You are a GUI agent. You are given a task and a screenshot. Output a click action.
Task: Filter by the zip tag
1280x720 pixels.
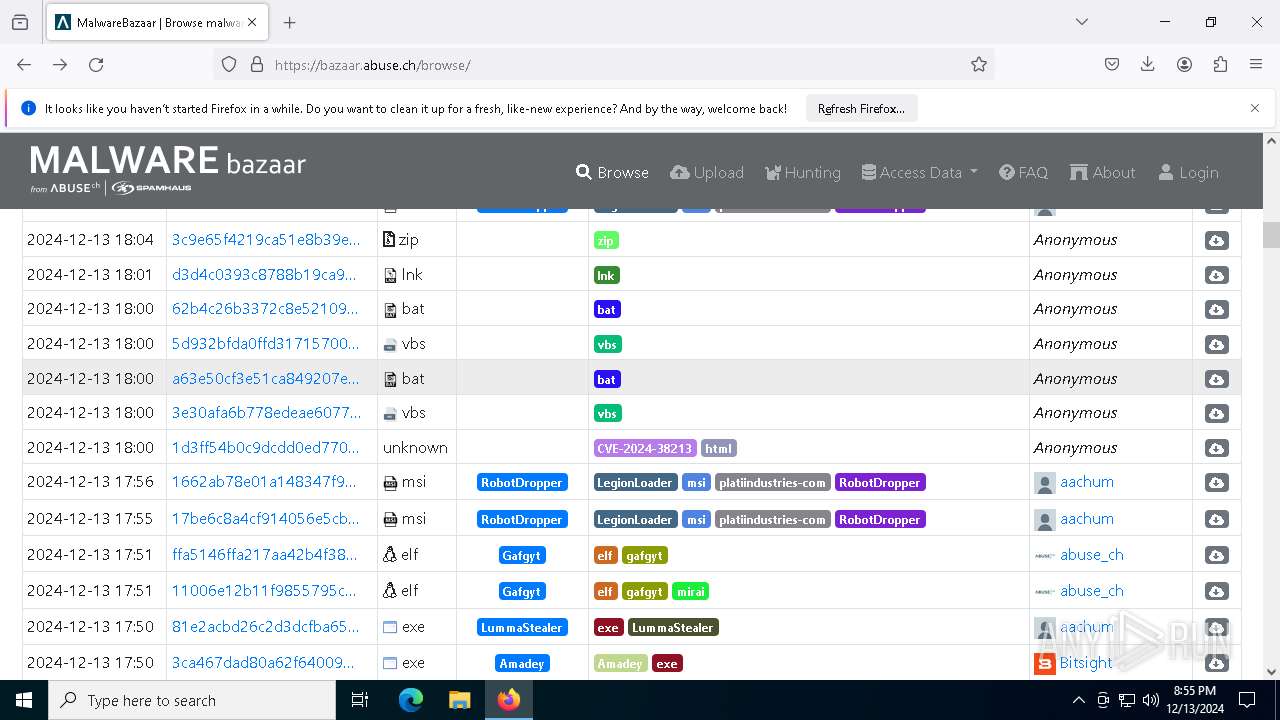click(606, 241)
